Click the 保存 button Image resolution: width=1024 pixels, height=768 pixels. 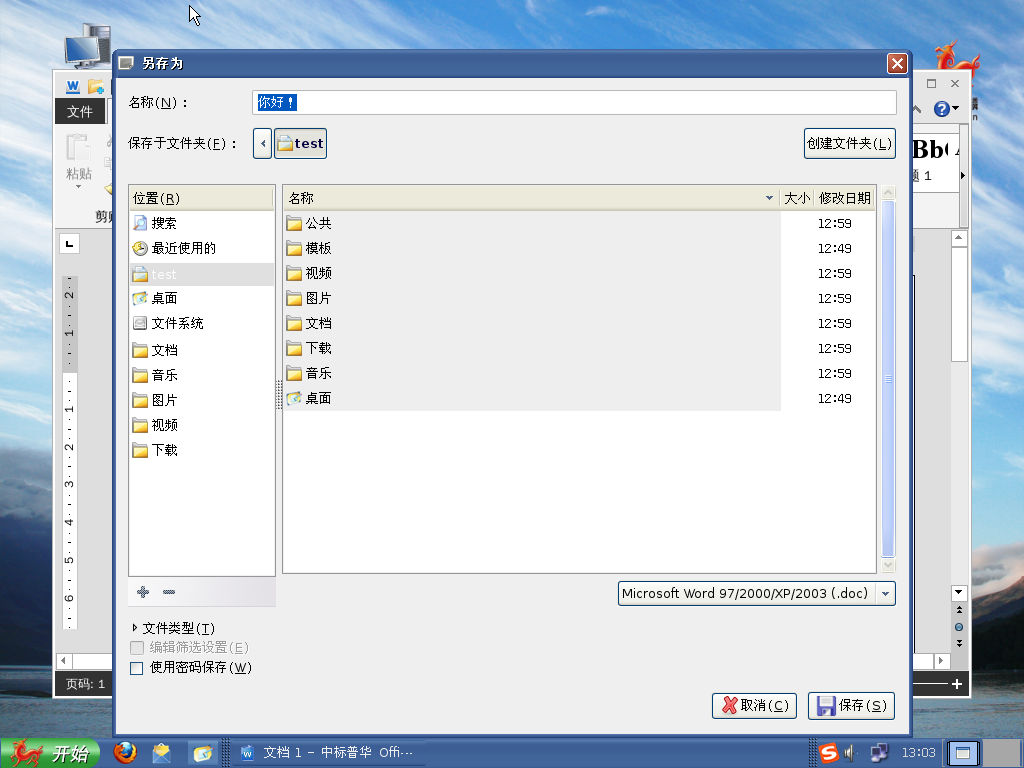[x=851, y=705]
